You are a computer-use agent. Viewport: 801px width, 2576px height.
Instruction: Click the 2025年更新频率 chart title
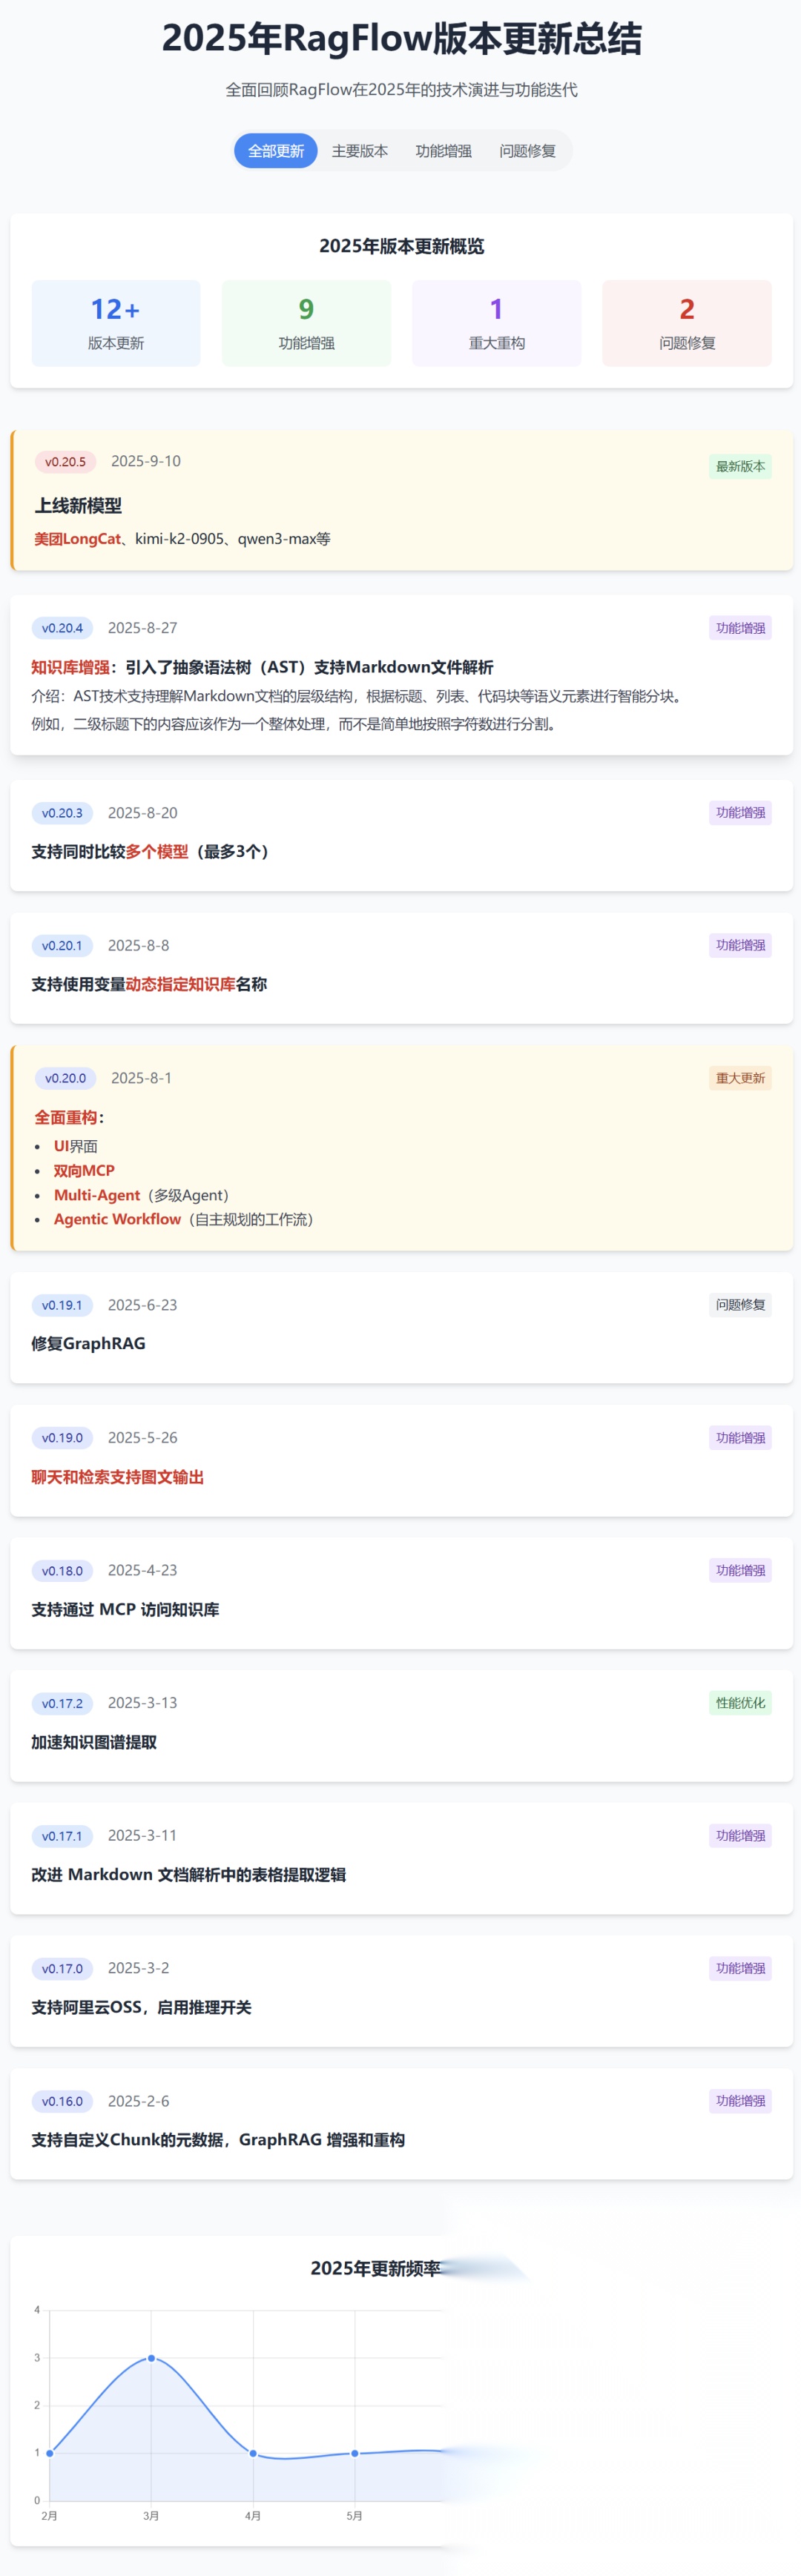376,2269
